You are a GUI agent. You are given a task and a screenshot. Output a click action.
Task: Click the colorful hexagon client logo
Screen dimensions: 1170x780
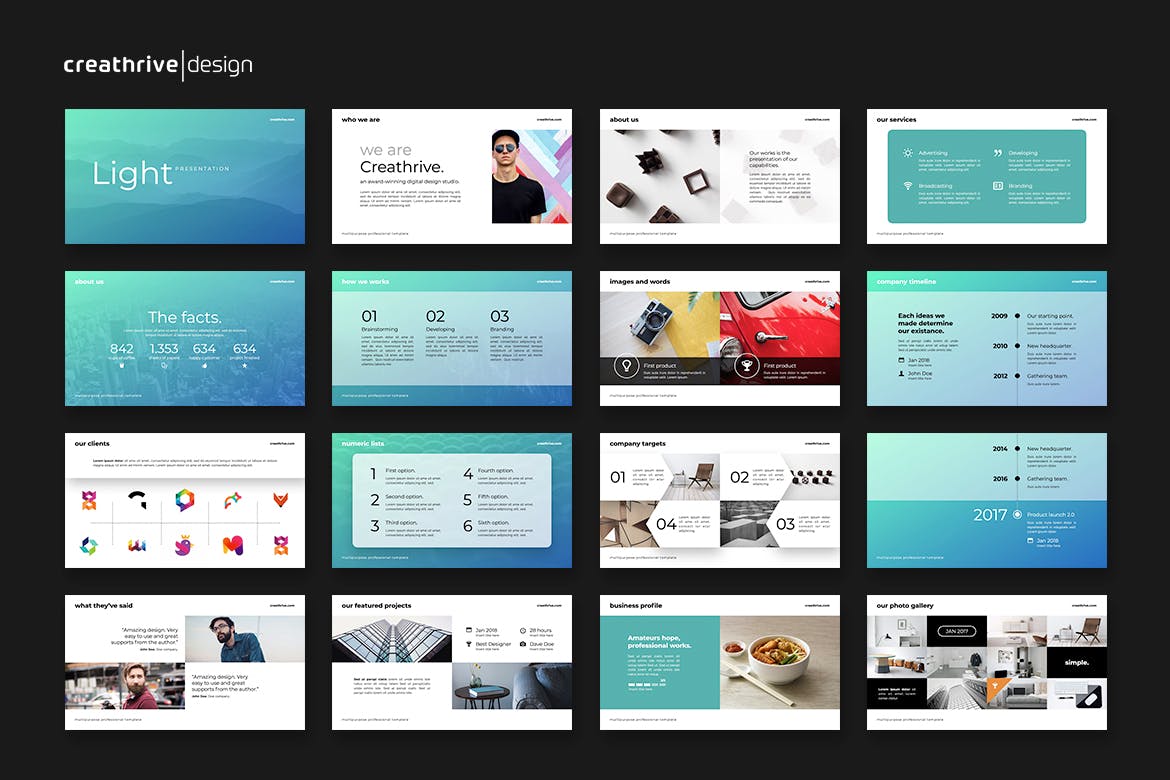click(x=184, y=499)
